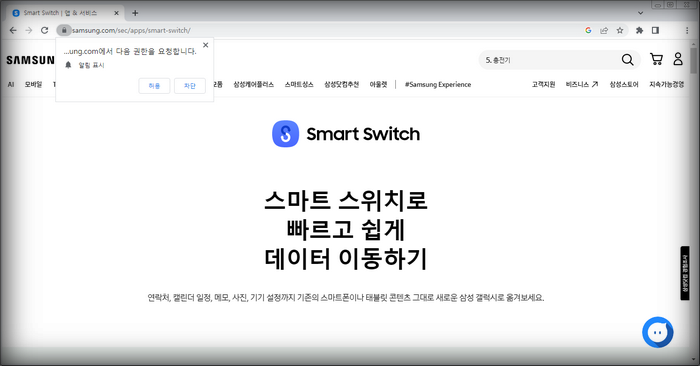Viewport: 700px width, 366px height.
Task: Toggle the browser side panel
Action: (x=655, y=30)
